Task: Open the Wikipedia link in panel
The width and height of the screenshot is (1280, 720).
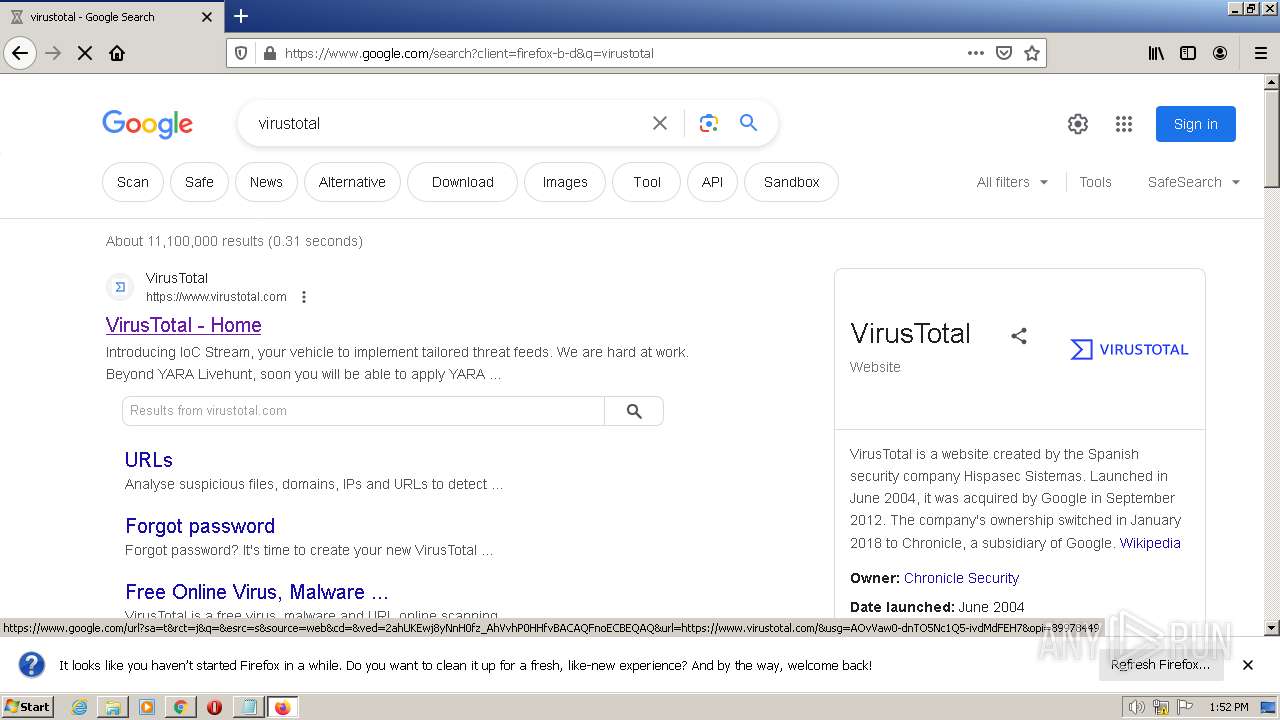Action: pyautogui.click(x=1150, y=543)
